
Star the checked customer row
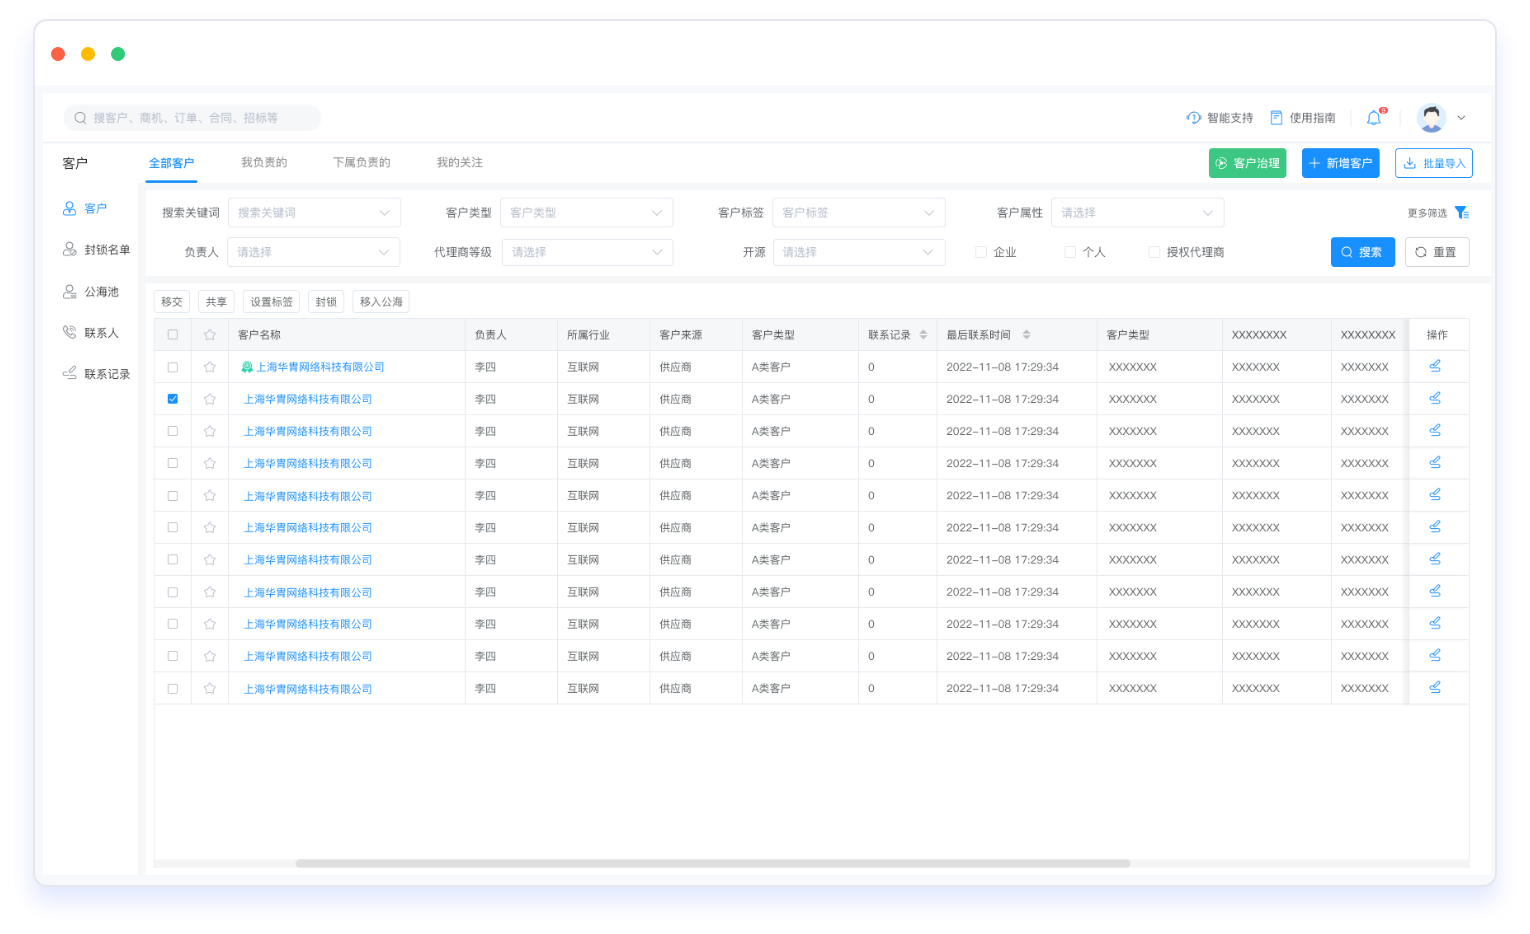pyautogui.click(x=210, y=399)
